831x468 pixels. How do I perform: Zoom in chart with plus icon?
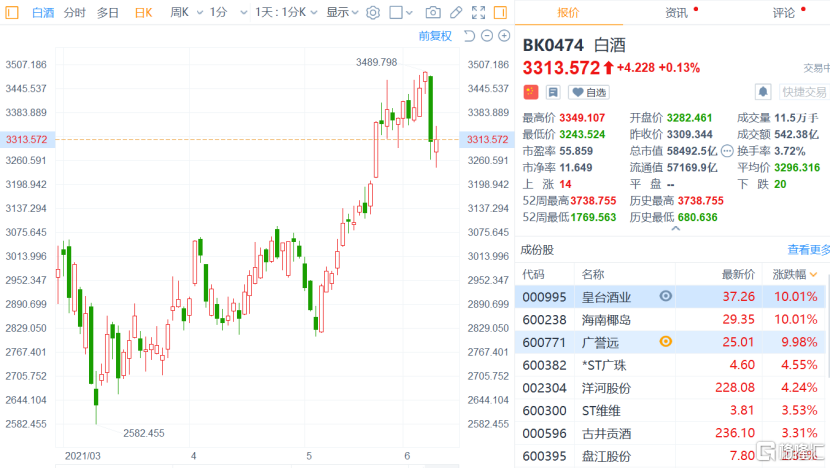(x=504, y=36)
